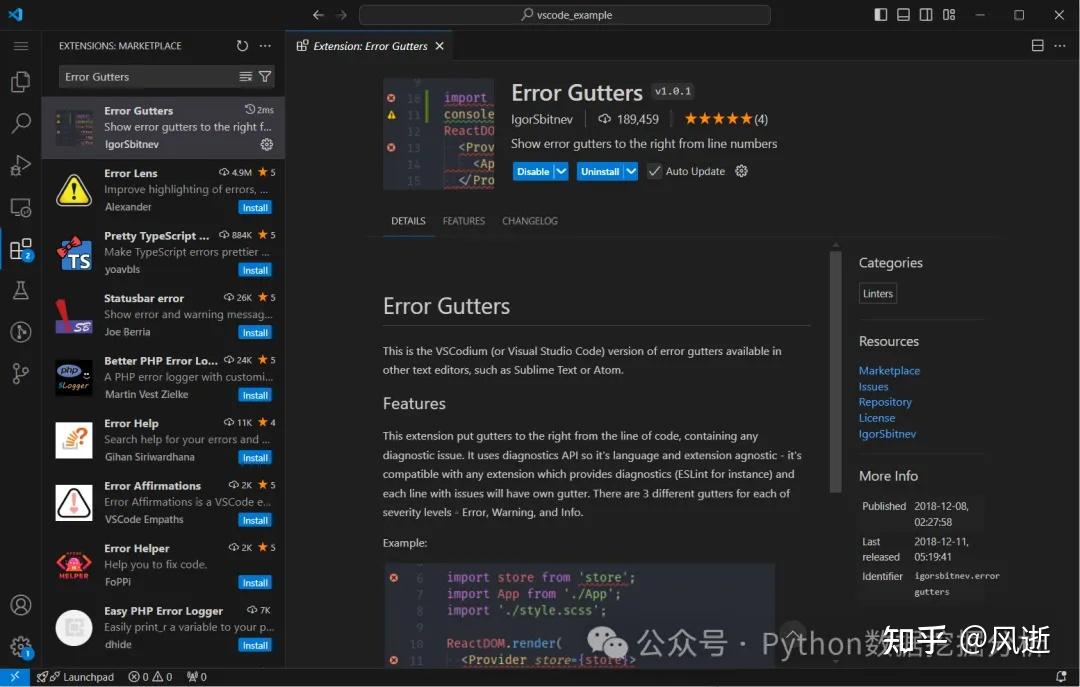Click the Filter Extensions funnel icon
This screenshot has height=687, width=1080.
click(x=265, y=77)
